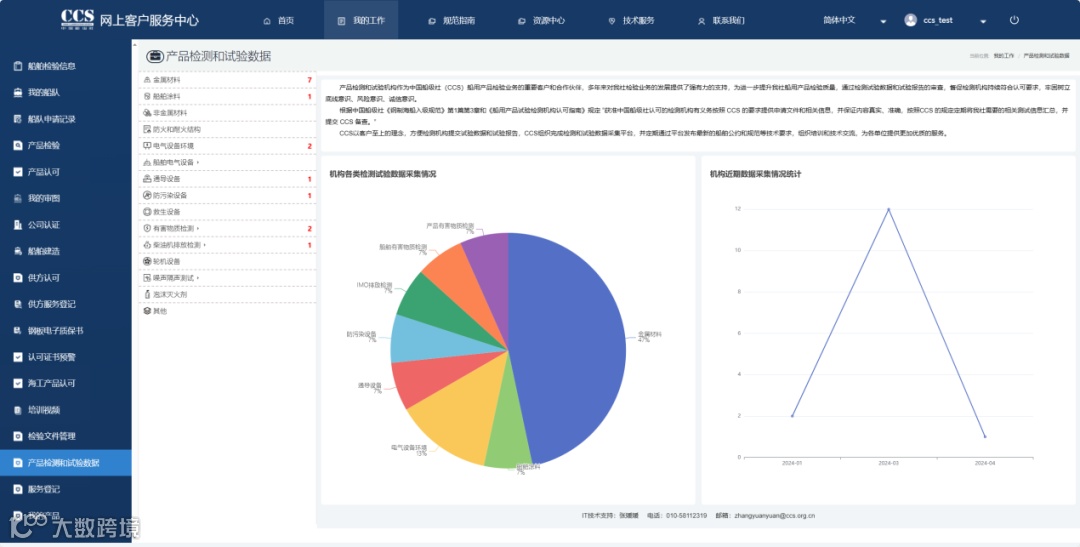Click the line chart point at 2024-01
This screenshot has width=1080, height=547.
pyautogui.click(x=792, y=415)
